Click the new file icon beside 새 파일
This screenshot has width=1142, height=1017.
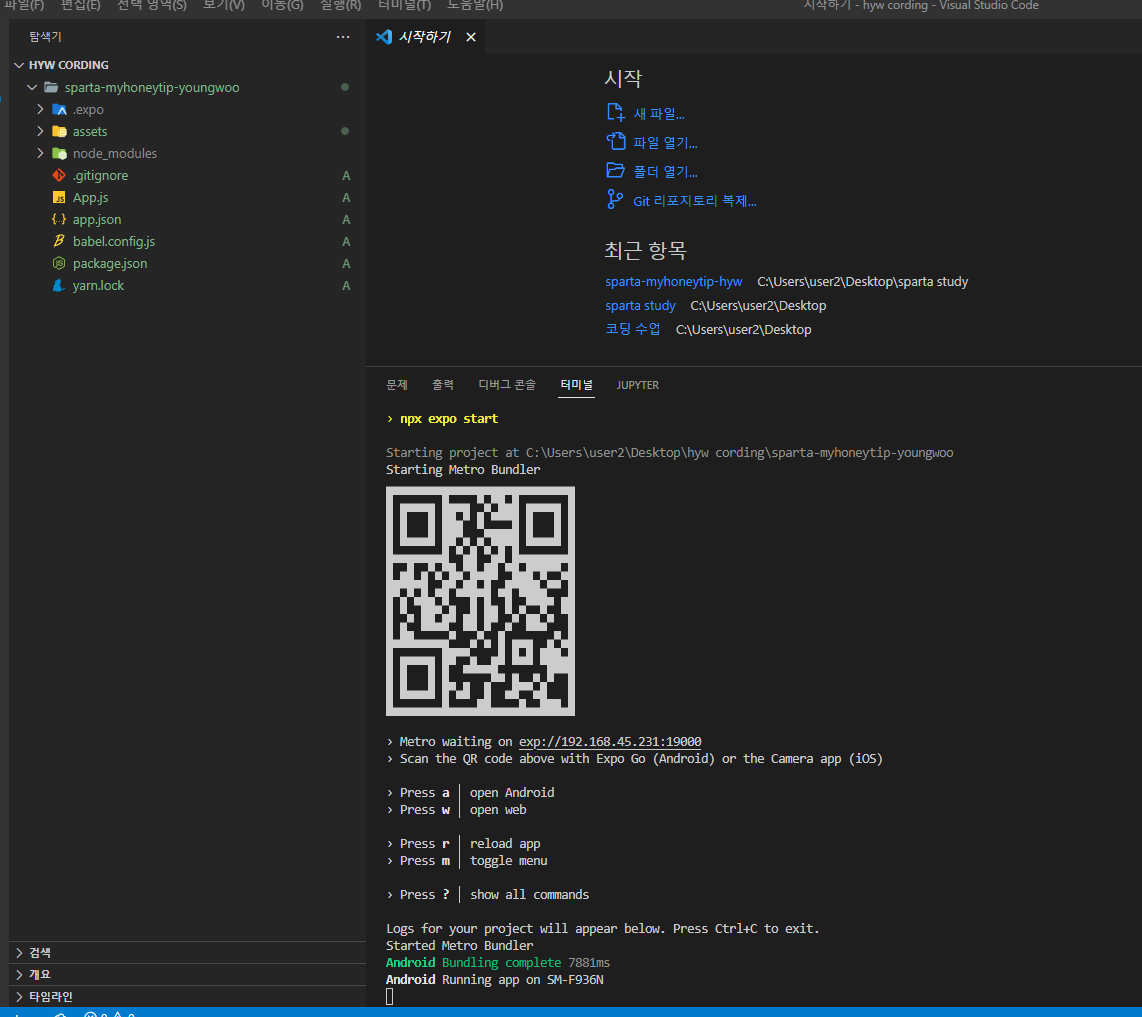pos(615,112)
